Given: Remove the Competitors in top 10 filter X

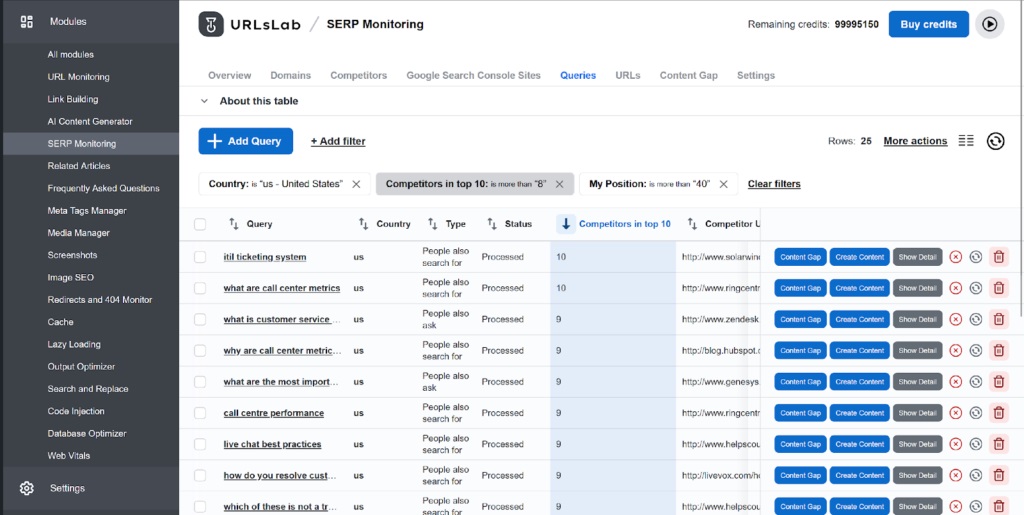Looking at the screenshot, I should click(559, 184).
